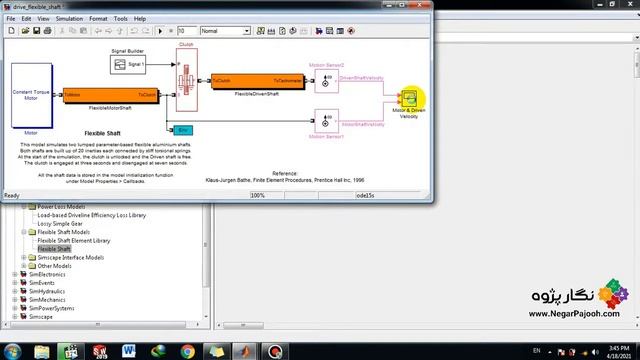Open the View menu
This screenshot has height=360, width=640.
point(43,19)
